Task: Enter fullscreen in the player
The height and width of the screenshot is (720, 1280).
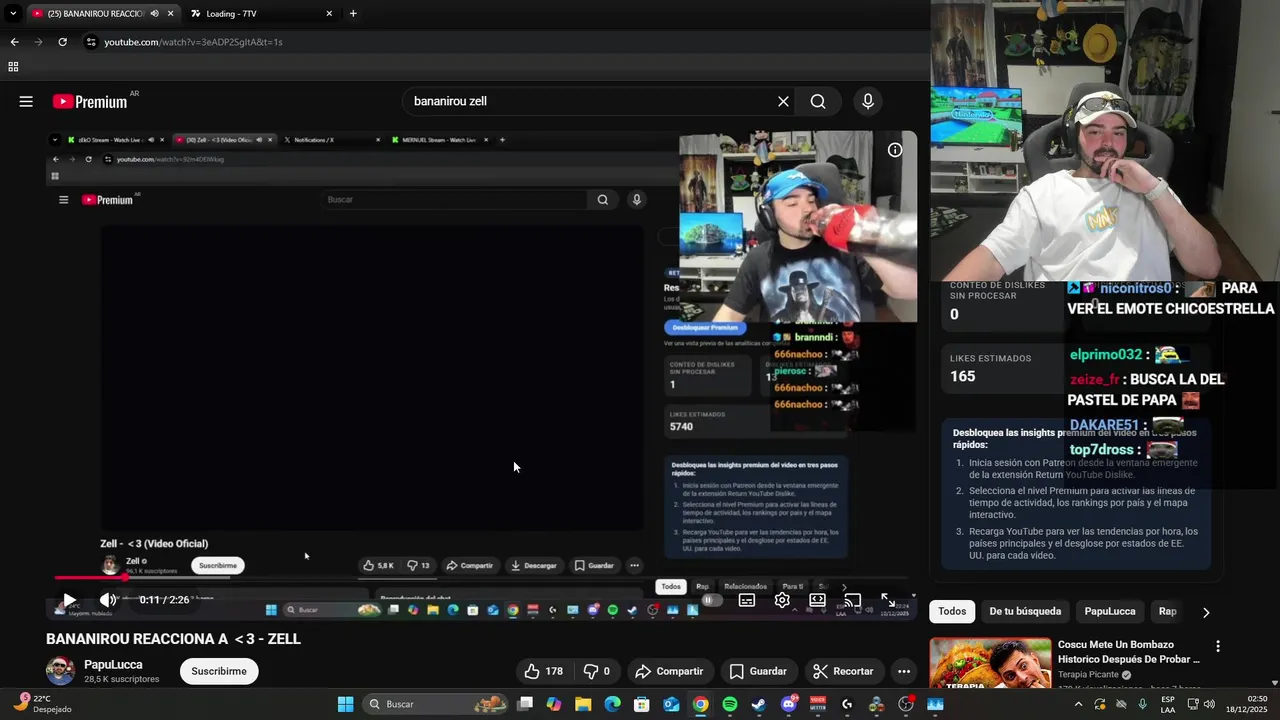Action: (x=888, y=600)
